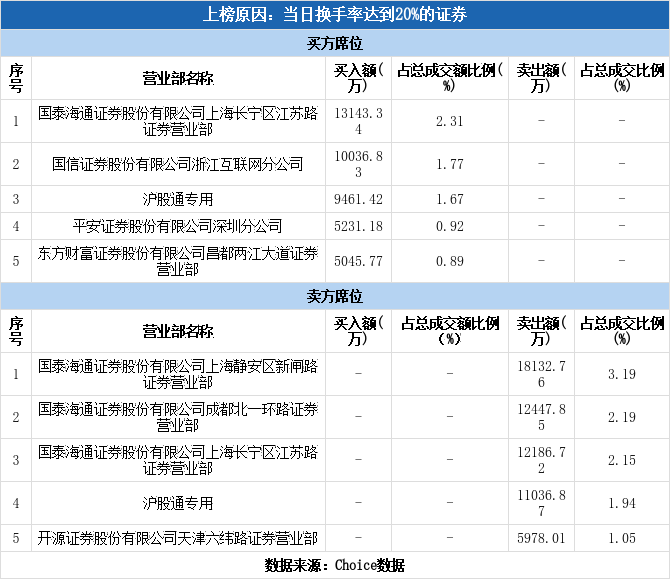Viewport: 670px width, 579px height.
Task: Select seller 开源证券股份有限公司天津六纬路证券营业部
Action: 178,538
